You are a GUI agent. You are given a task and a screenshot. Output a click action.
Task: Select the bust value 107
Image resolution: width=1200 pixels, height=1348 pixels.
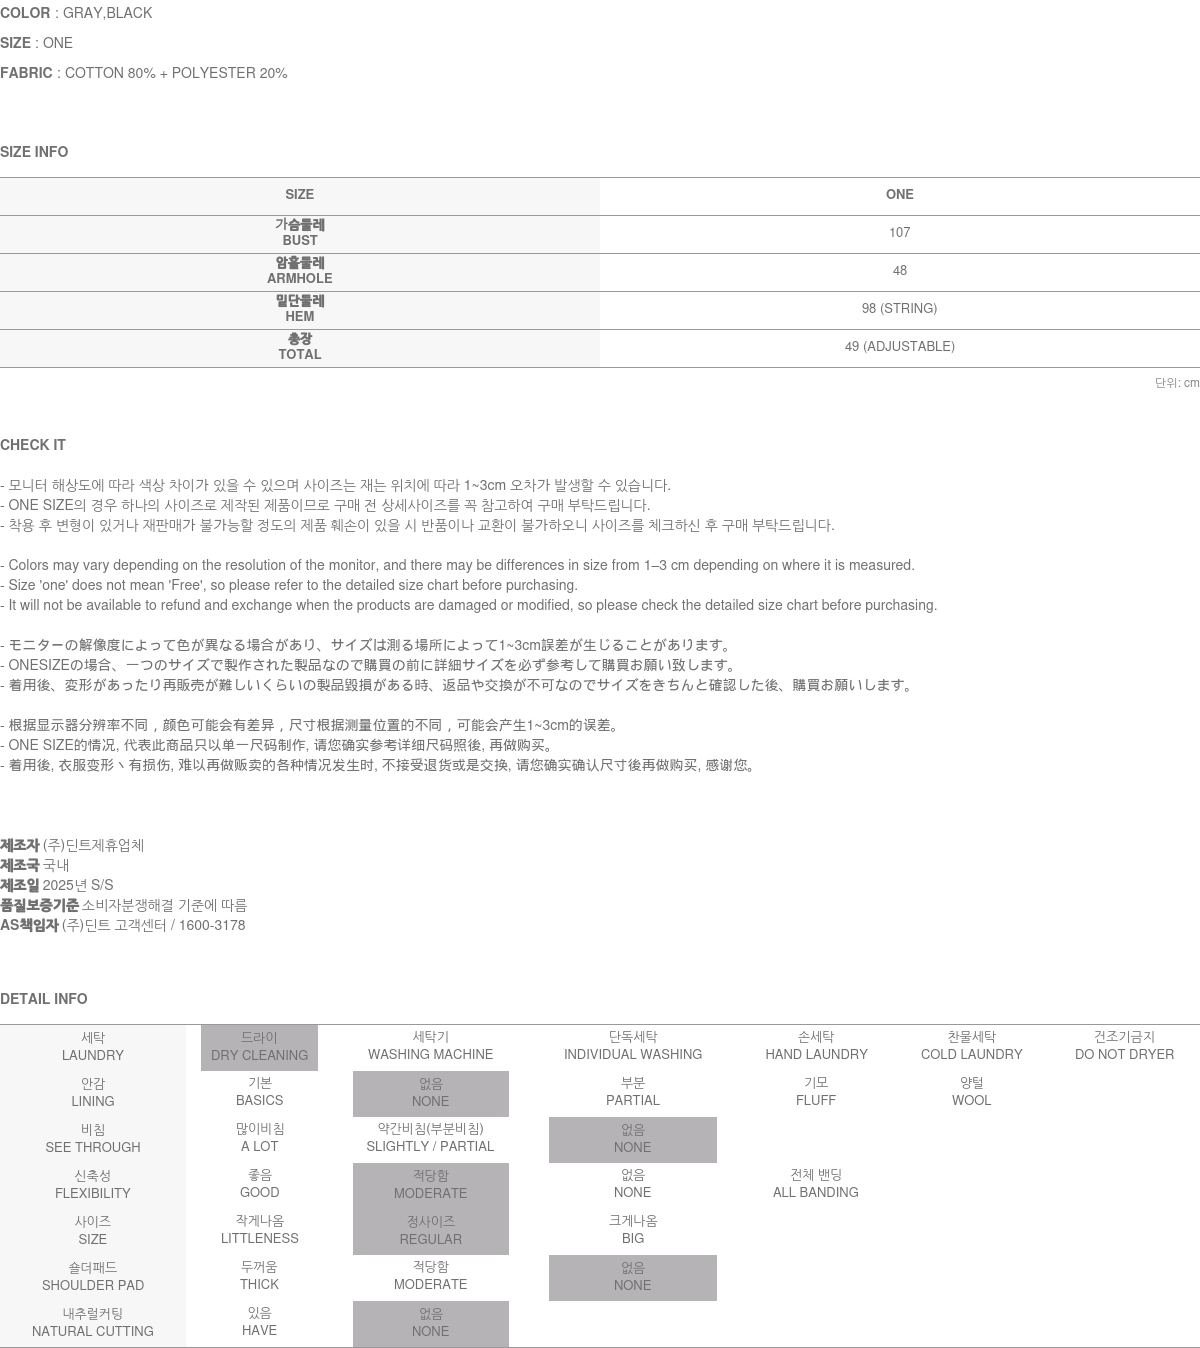tap(899, 233)
